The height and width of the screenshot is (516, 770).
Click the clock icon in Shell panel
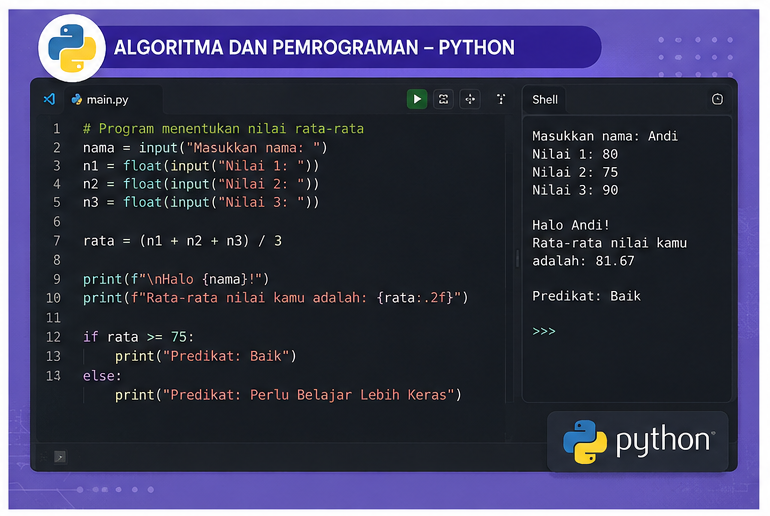(717, 99)
